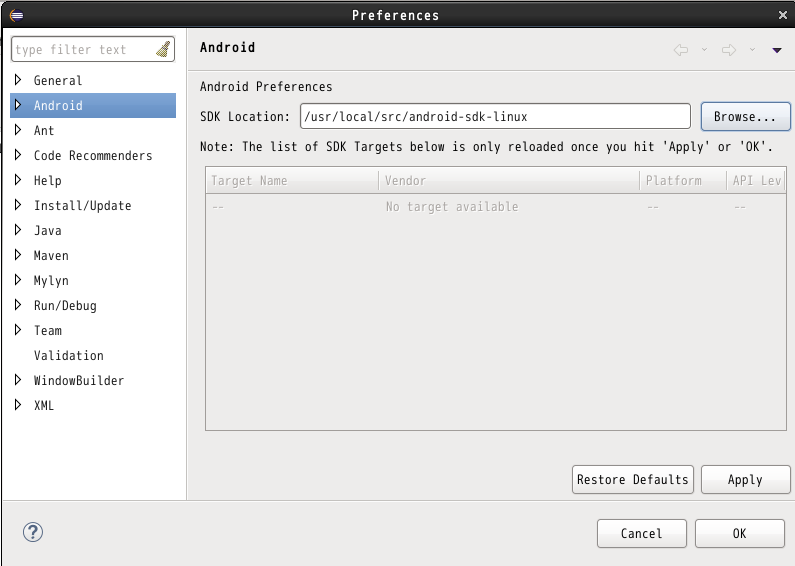
Task: Select the XML preferences category
Action: tap(44, 405)
